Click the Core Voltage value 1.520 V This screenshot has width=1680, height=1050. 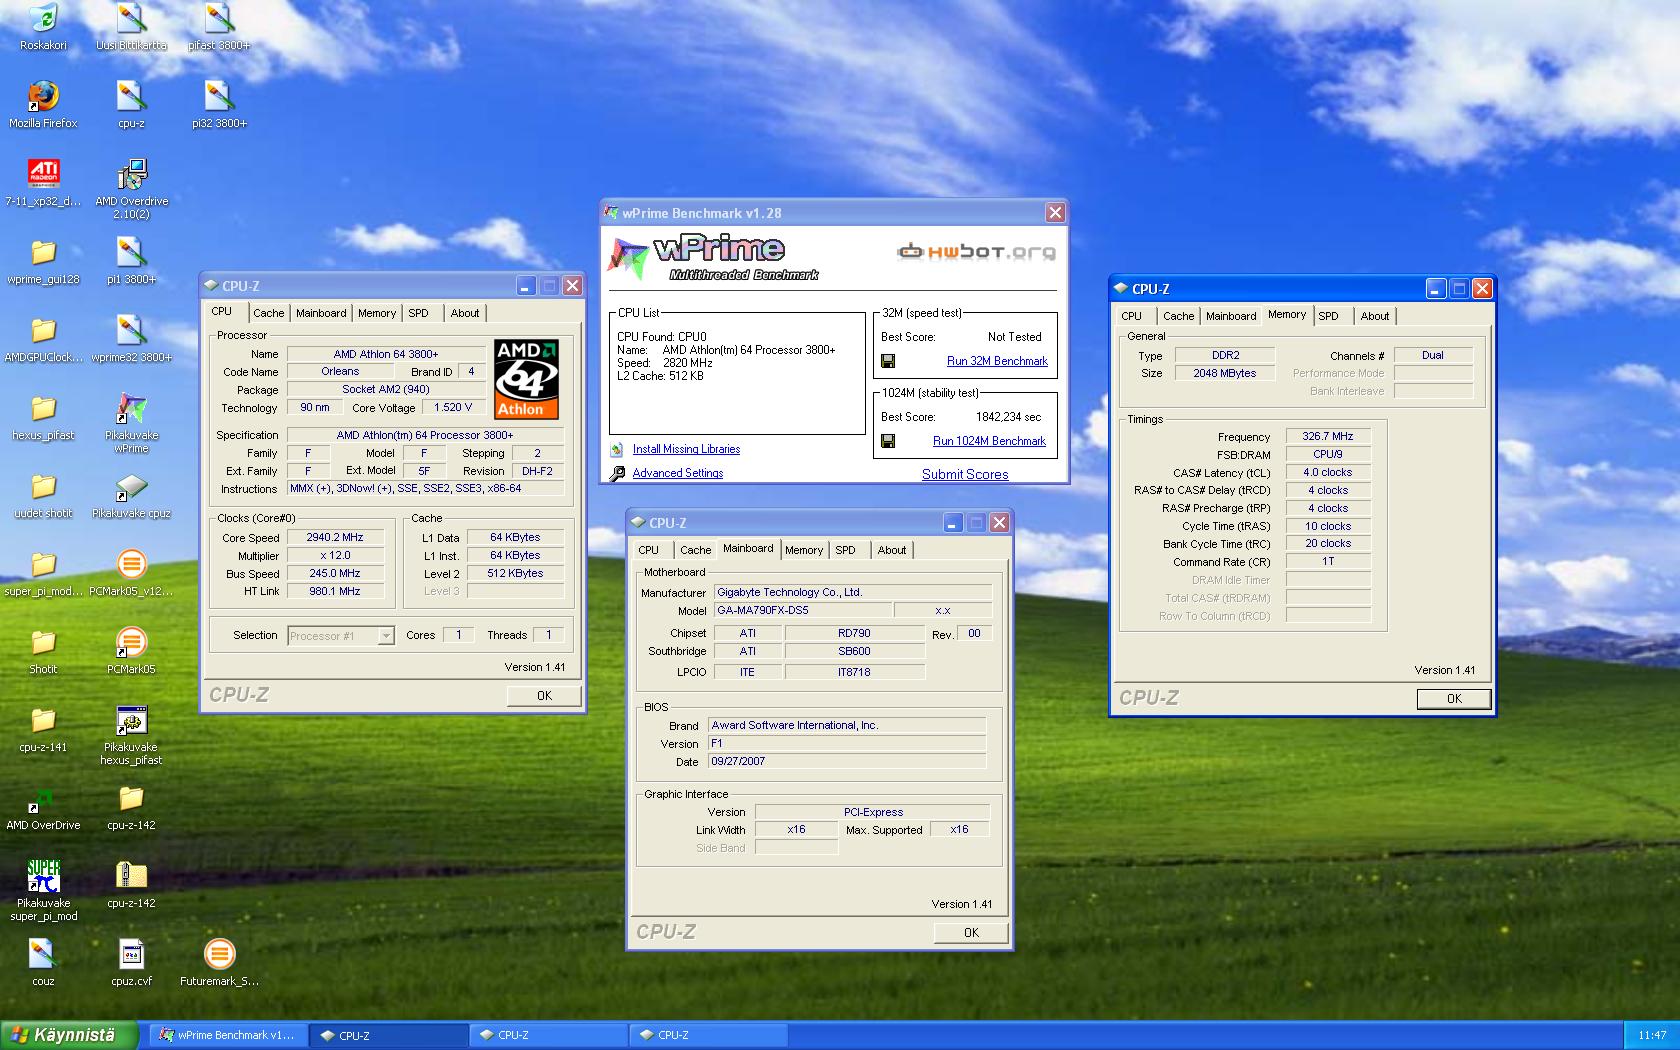tap(453, 407)
